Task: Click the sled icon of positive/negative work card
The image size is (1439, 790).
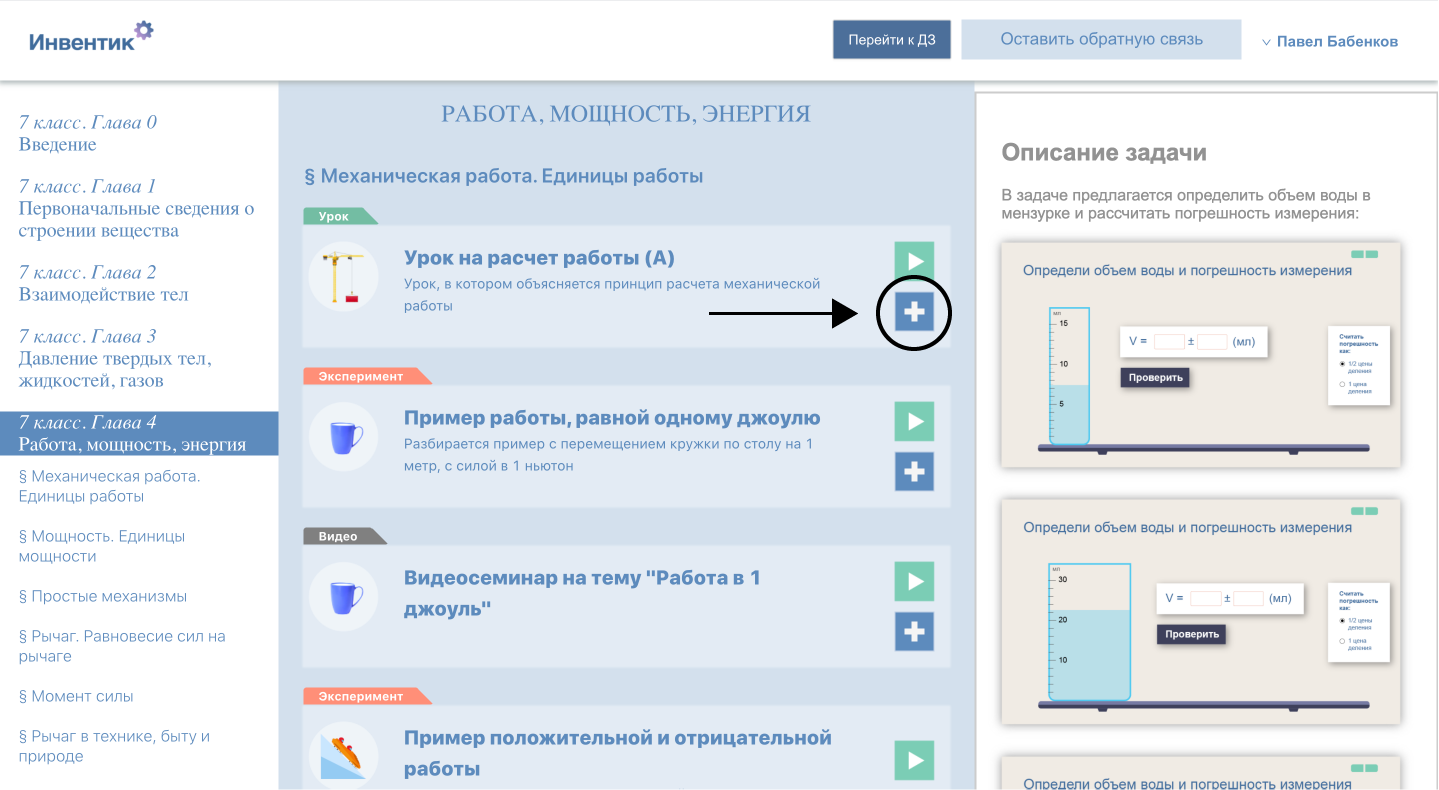Action: click(x=343, y=756)
